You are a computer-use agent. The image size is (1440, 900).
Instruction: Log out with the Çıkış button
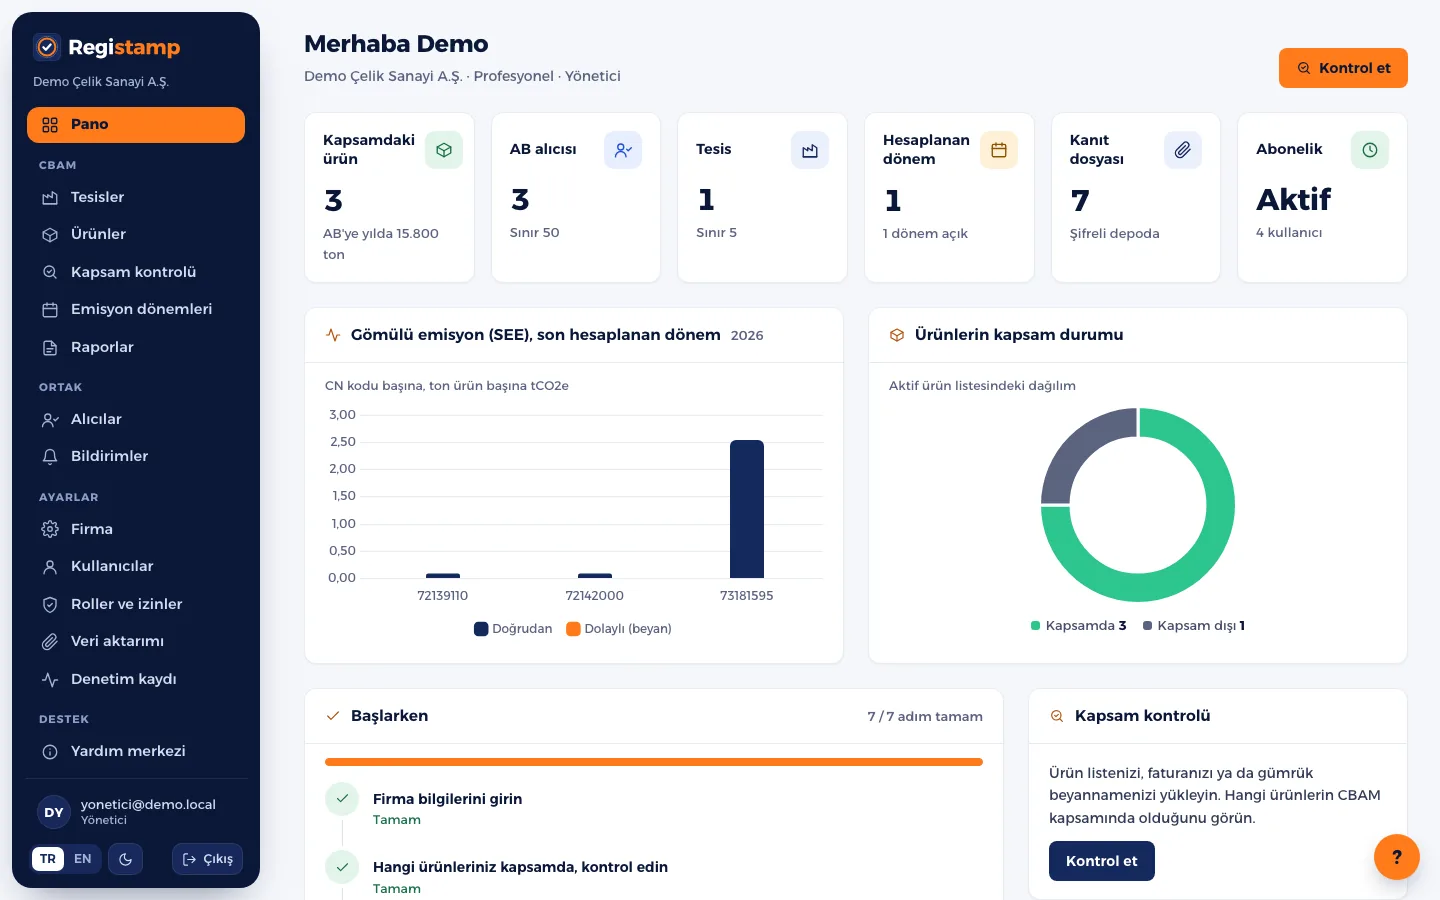(x=207, y=859)
